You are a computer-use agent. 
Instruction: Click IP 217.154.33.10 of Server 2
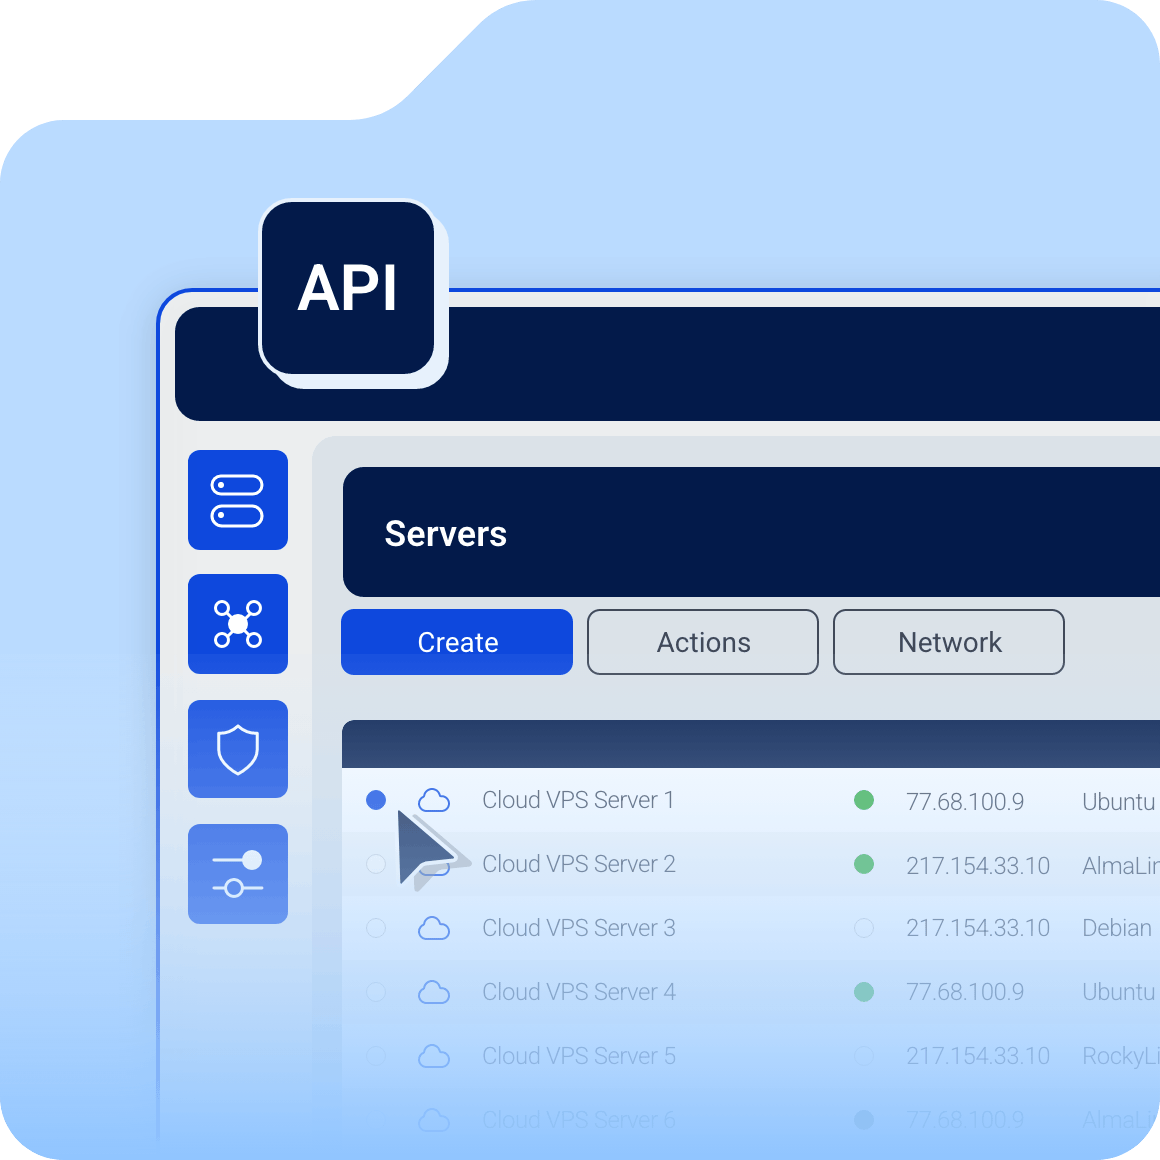click(978, 866)
